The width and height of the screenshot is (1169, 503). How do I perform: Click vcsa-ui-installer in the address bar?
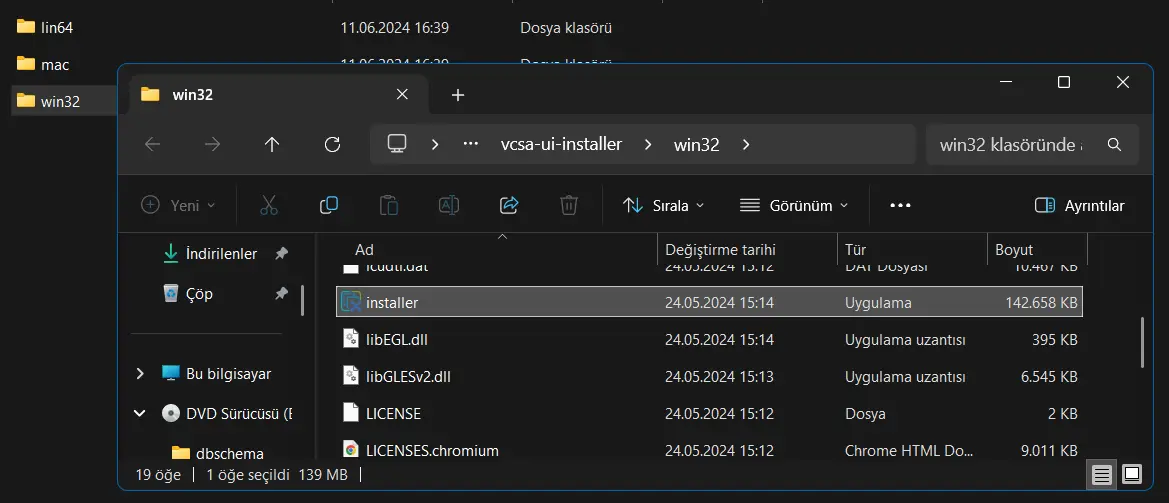tap(561, 145)
